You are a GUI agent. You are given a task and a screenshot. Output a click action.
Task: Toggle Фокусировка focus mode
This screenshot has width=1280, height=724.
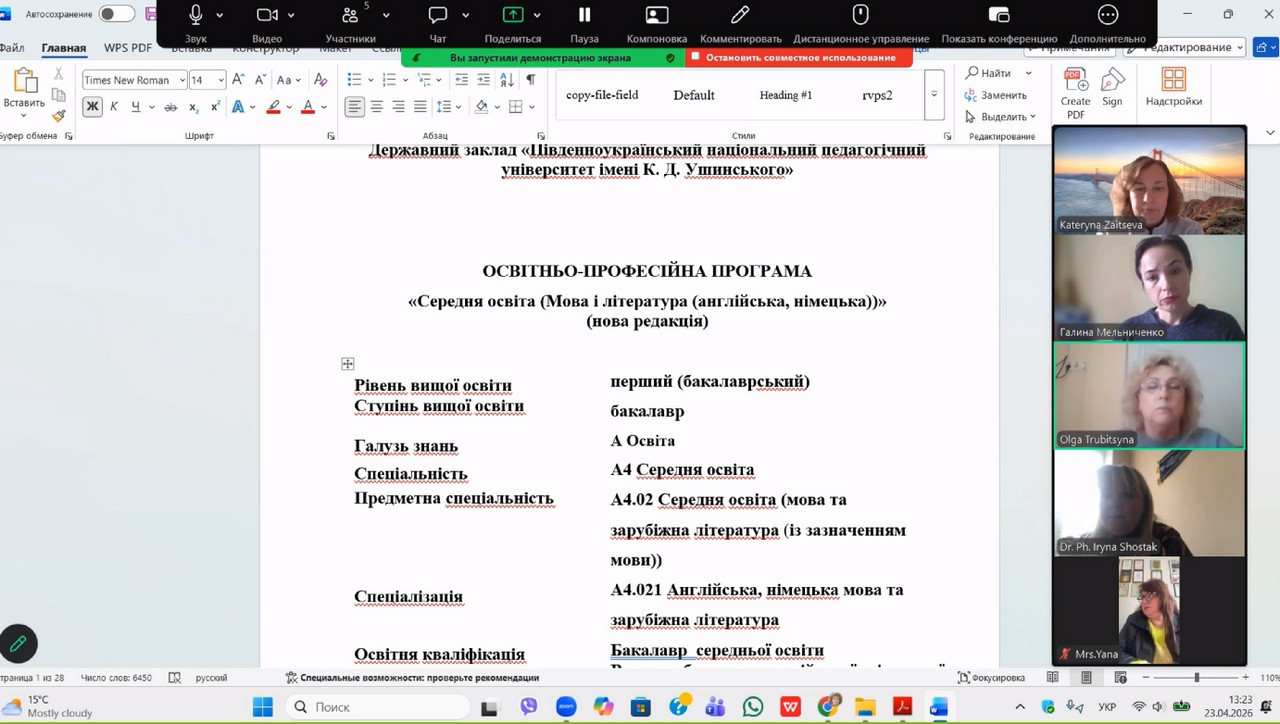pyautogui.click(x=991, y=678)
